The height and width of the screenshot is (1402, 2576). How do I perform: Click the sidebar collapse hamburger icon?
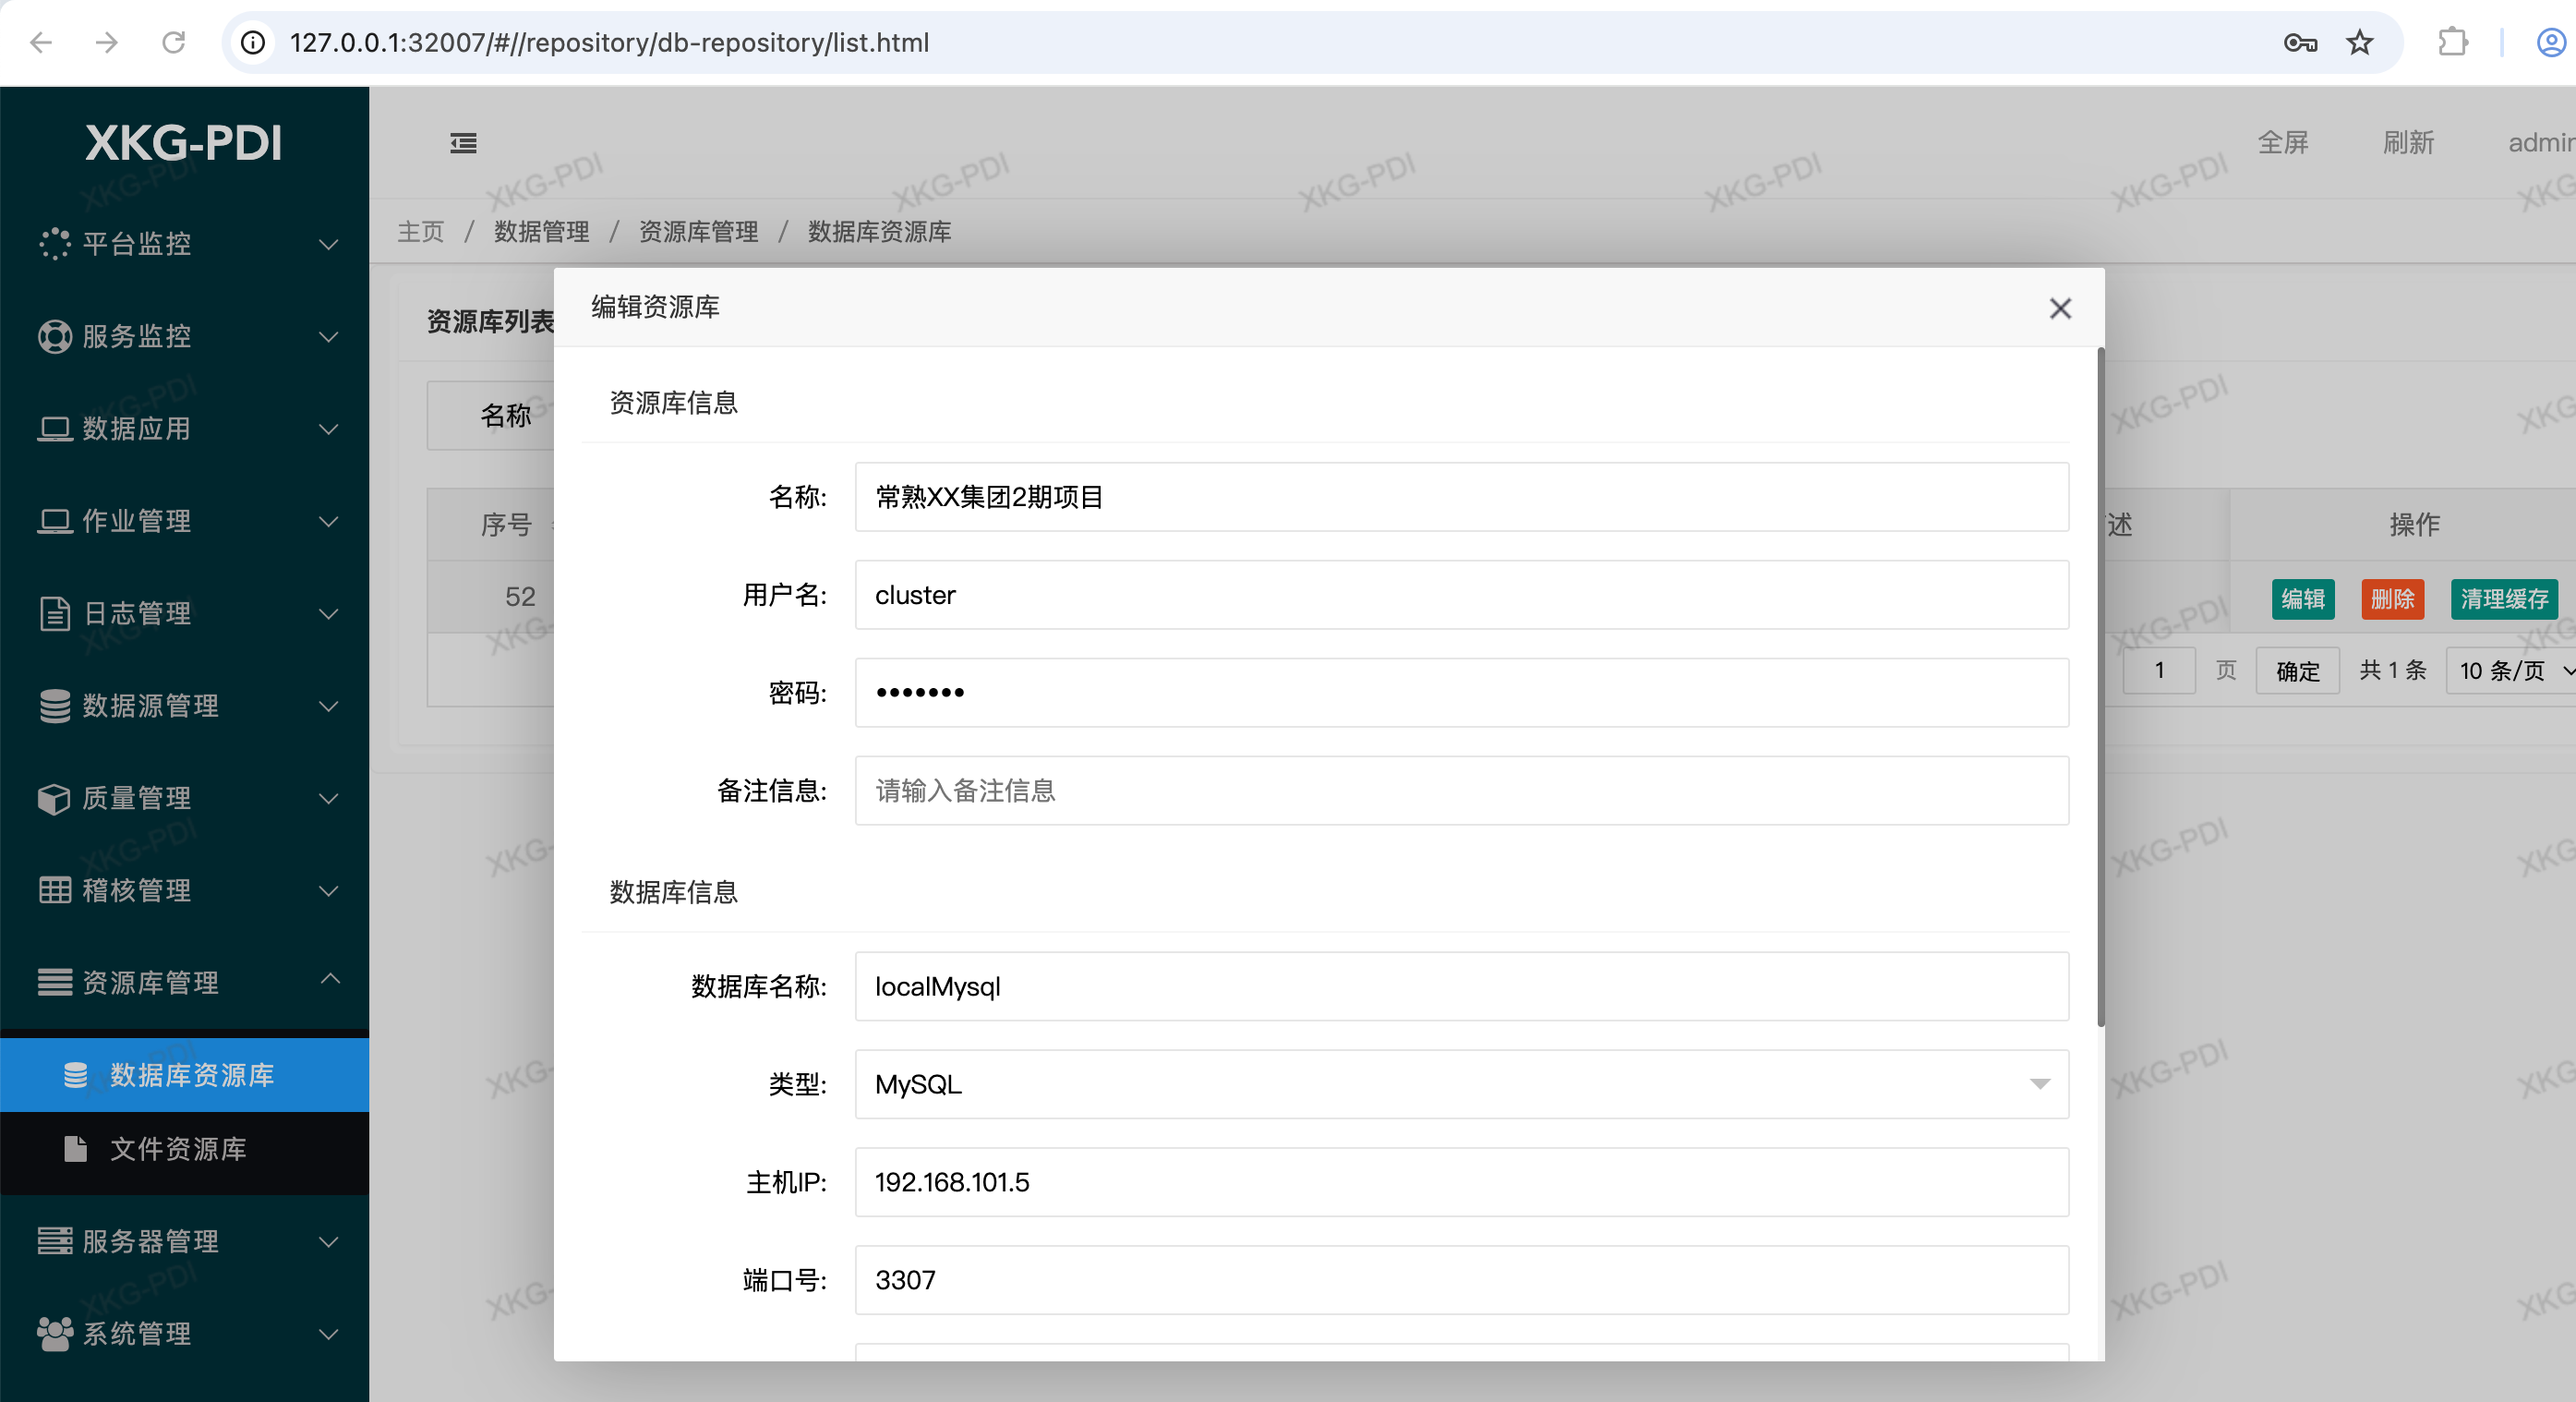tap(463, 143)
